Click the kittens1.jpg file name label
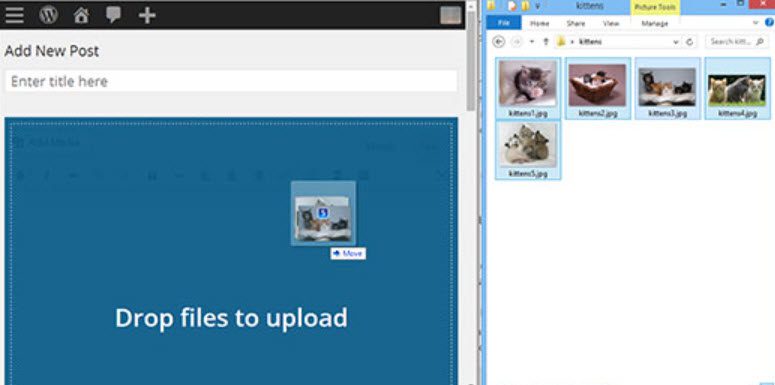 528,113
